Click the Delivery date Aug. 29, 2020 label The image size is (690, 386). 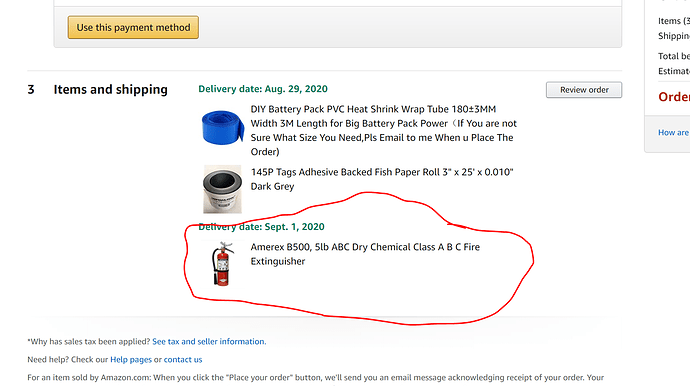tap(263, 89)
